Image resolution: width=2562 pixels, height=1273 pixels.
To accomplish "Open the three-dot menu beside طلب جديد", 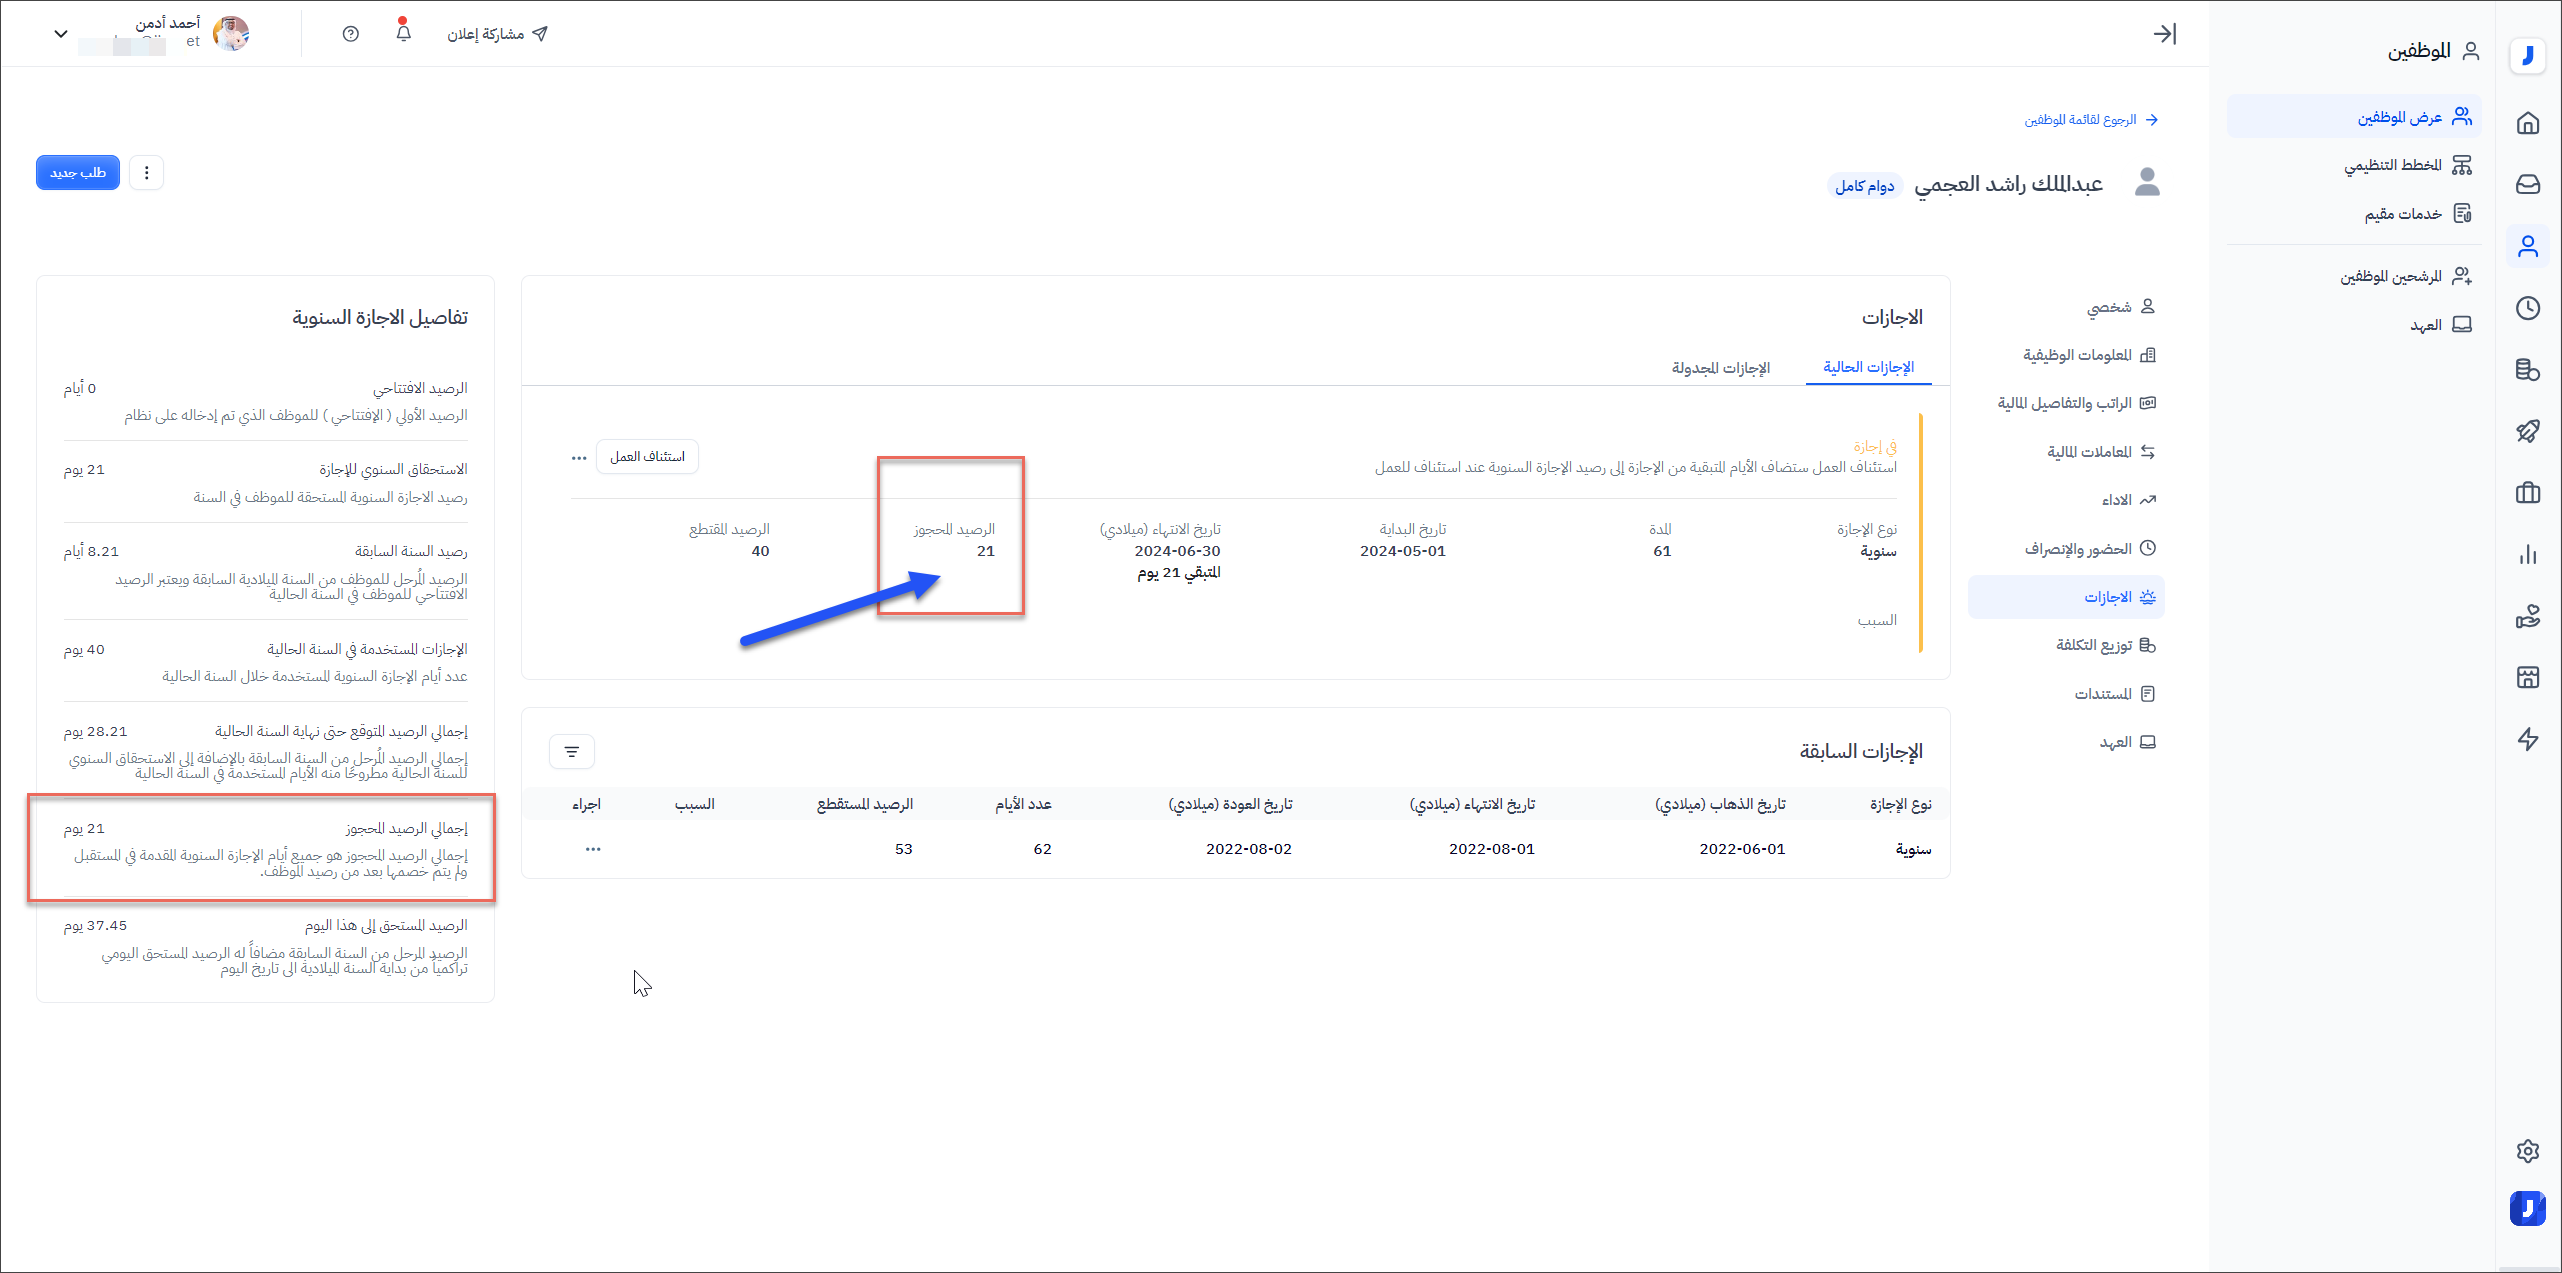I will [x=147, y=173].
